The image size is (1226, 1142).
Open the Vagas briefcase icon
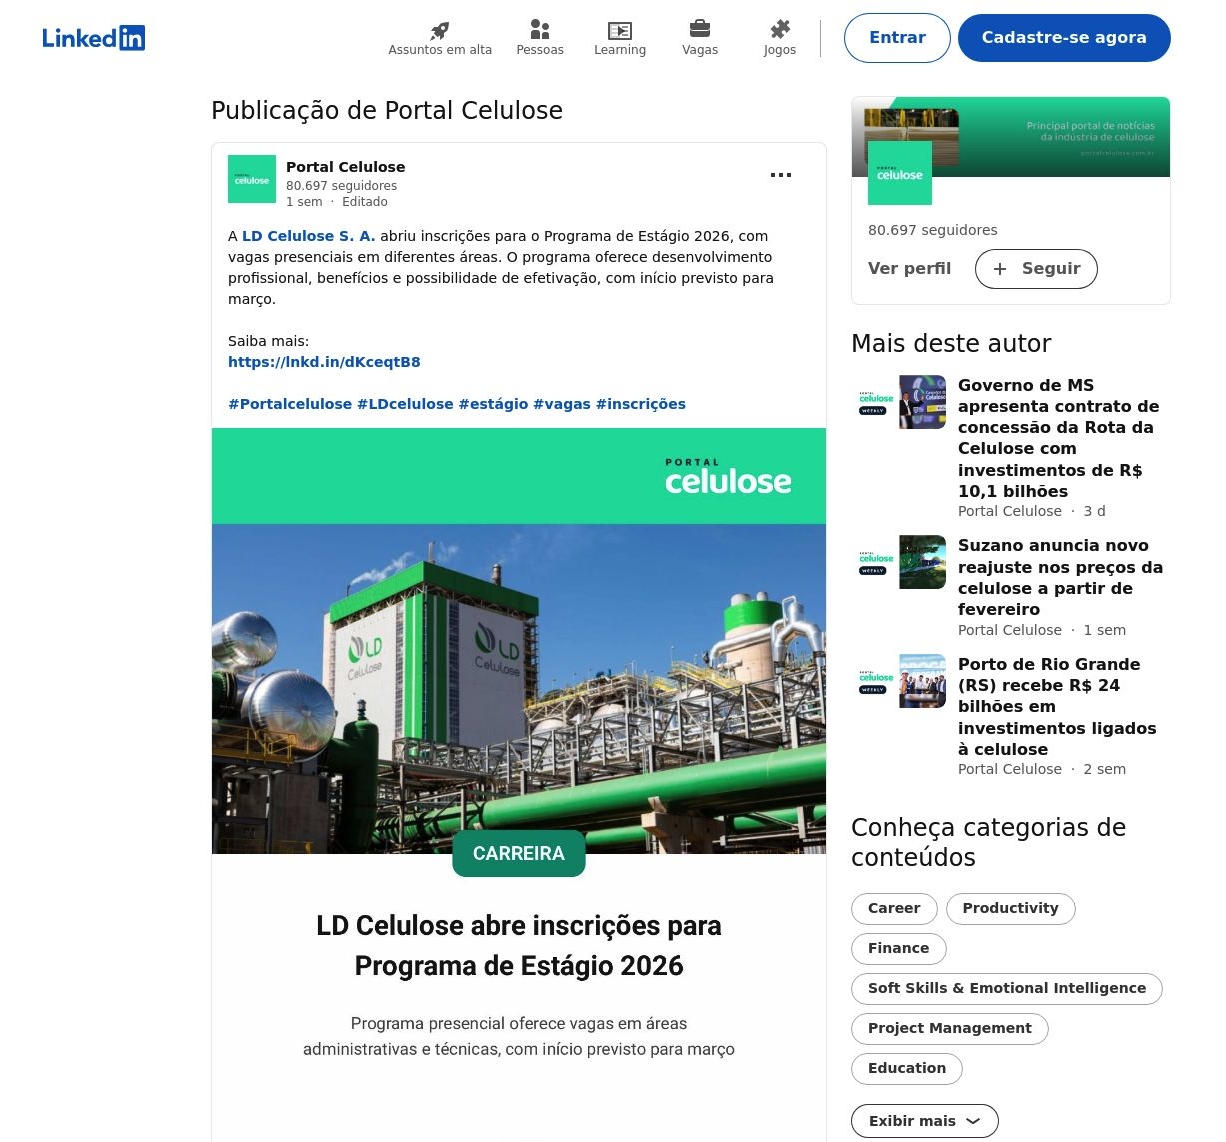[700, 30]
